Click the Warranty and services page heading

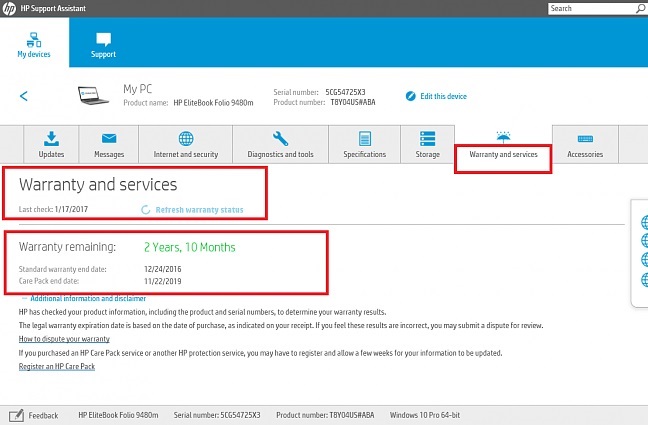click(98, 184)
